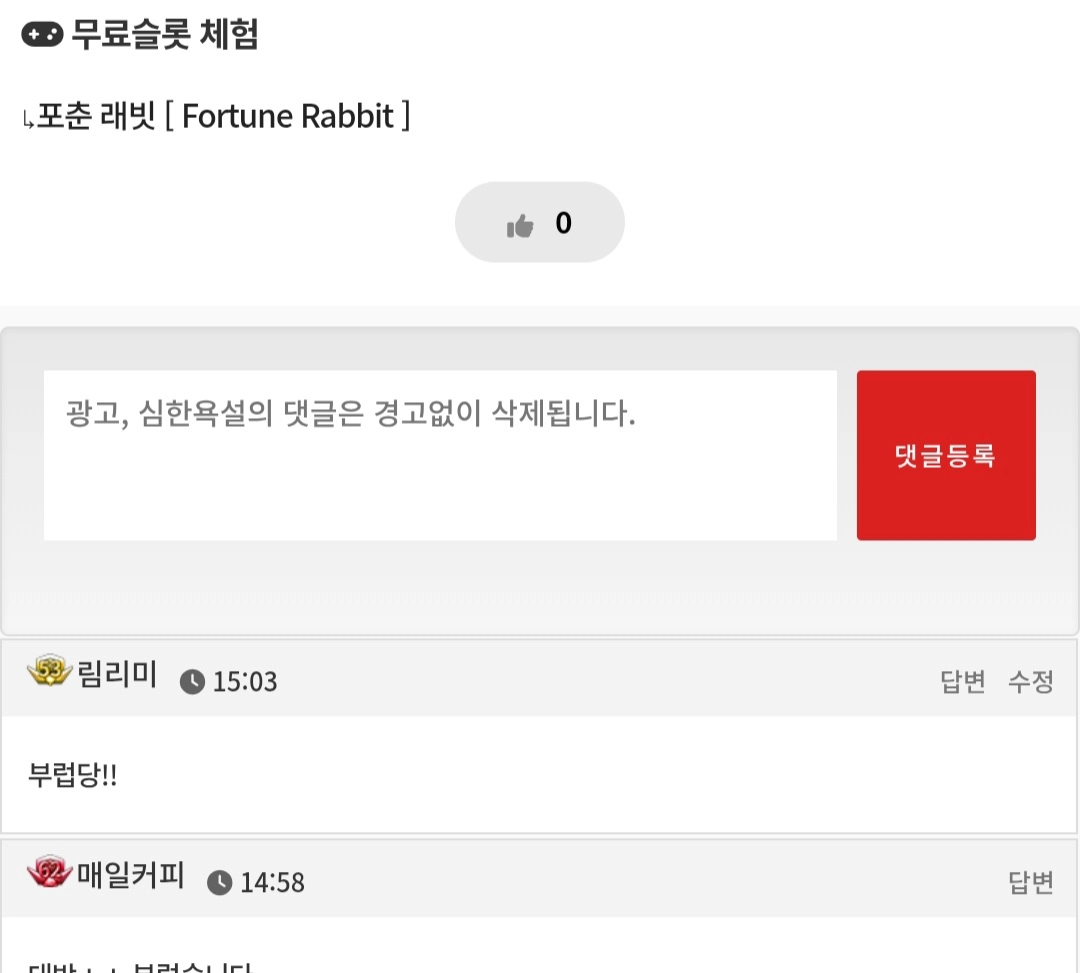Click the reply arrow before 포춘 래빗
The height and width of the screenshot is (973, 1080).
pyautogui.click(x=28, y=121)
